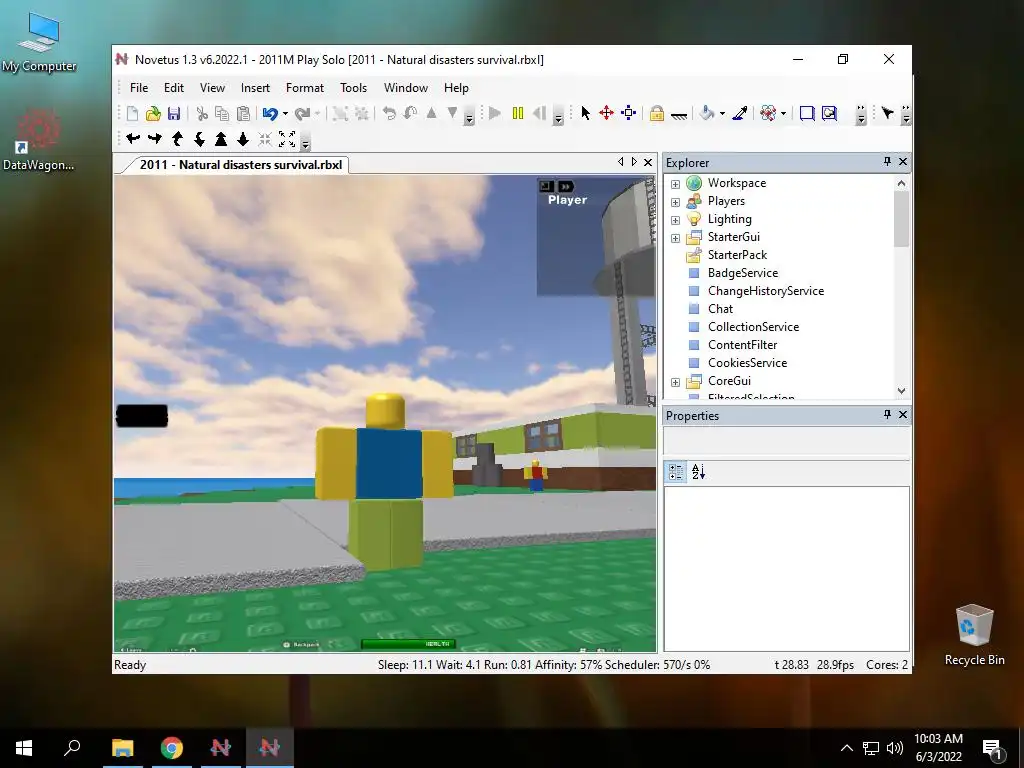Sort properties alphabetically A-Z
The height and width of the screenshot is (768, 1024).
pos(698,472)
